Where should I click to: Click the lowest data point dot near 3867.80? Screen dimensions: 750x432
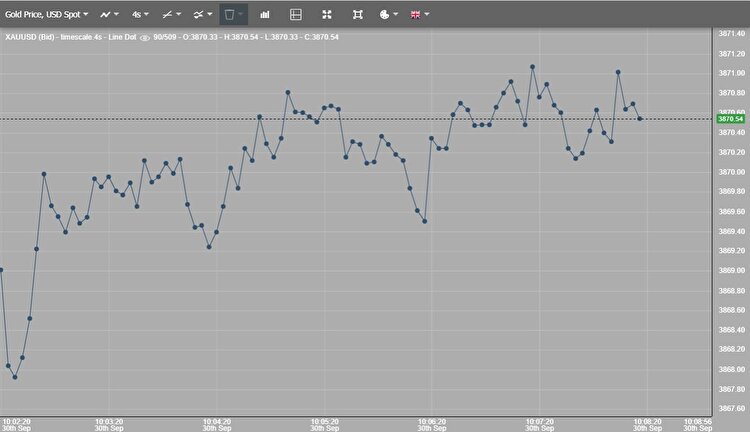pyautogui.click(x=15, y=377)
